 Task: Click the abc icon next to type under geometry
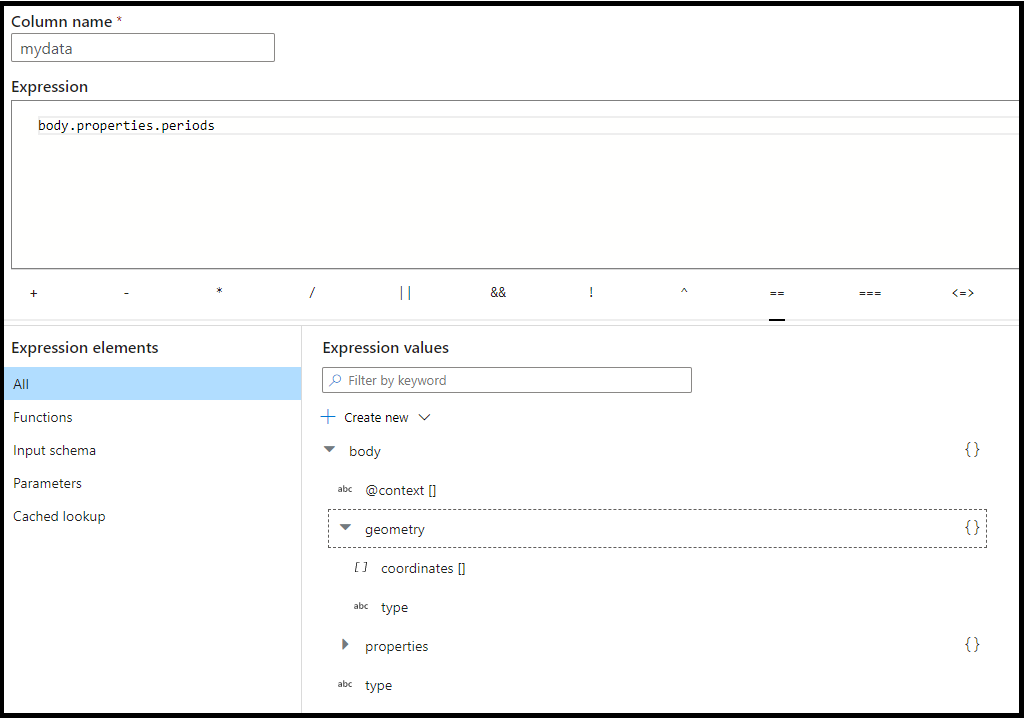[x=361, y=606]
